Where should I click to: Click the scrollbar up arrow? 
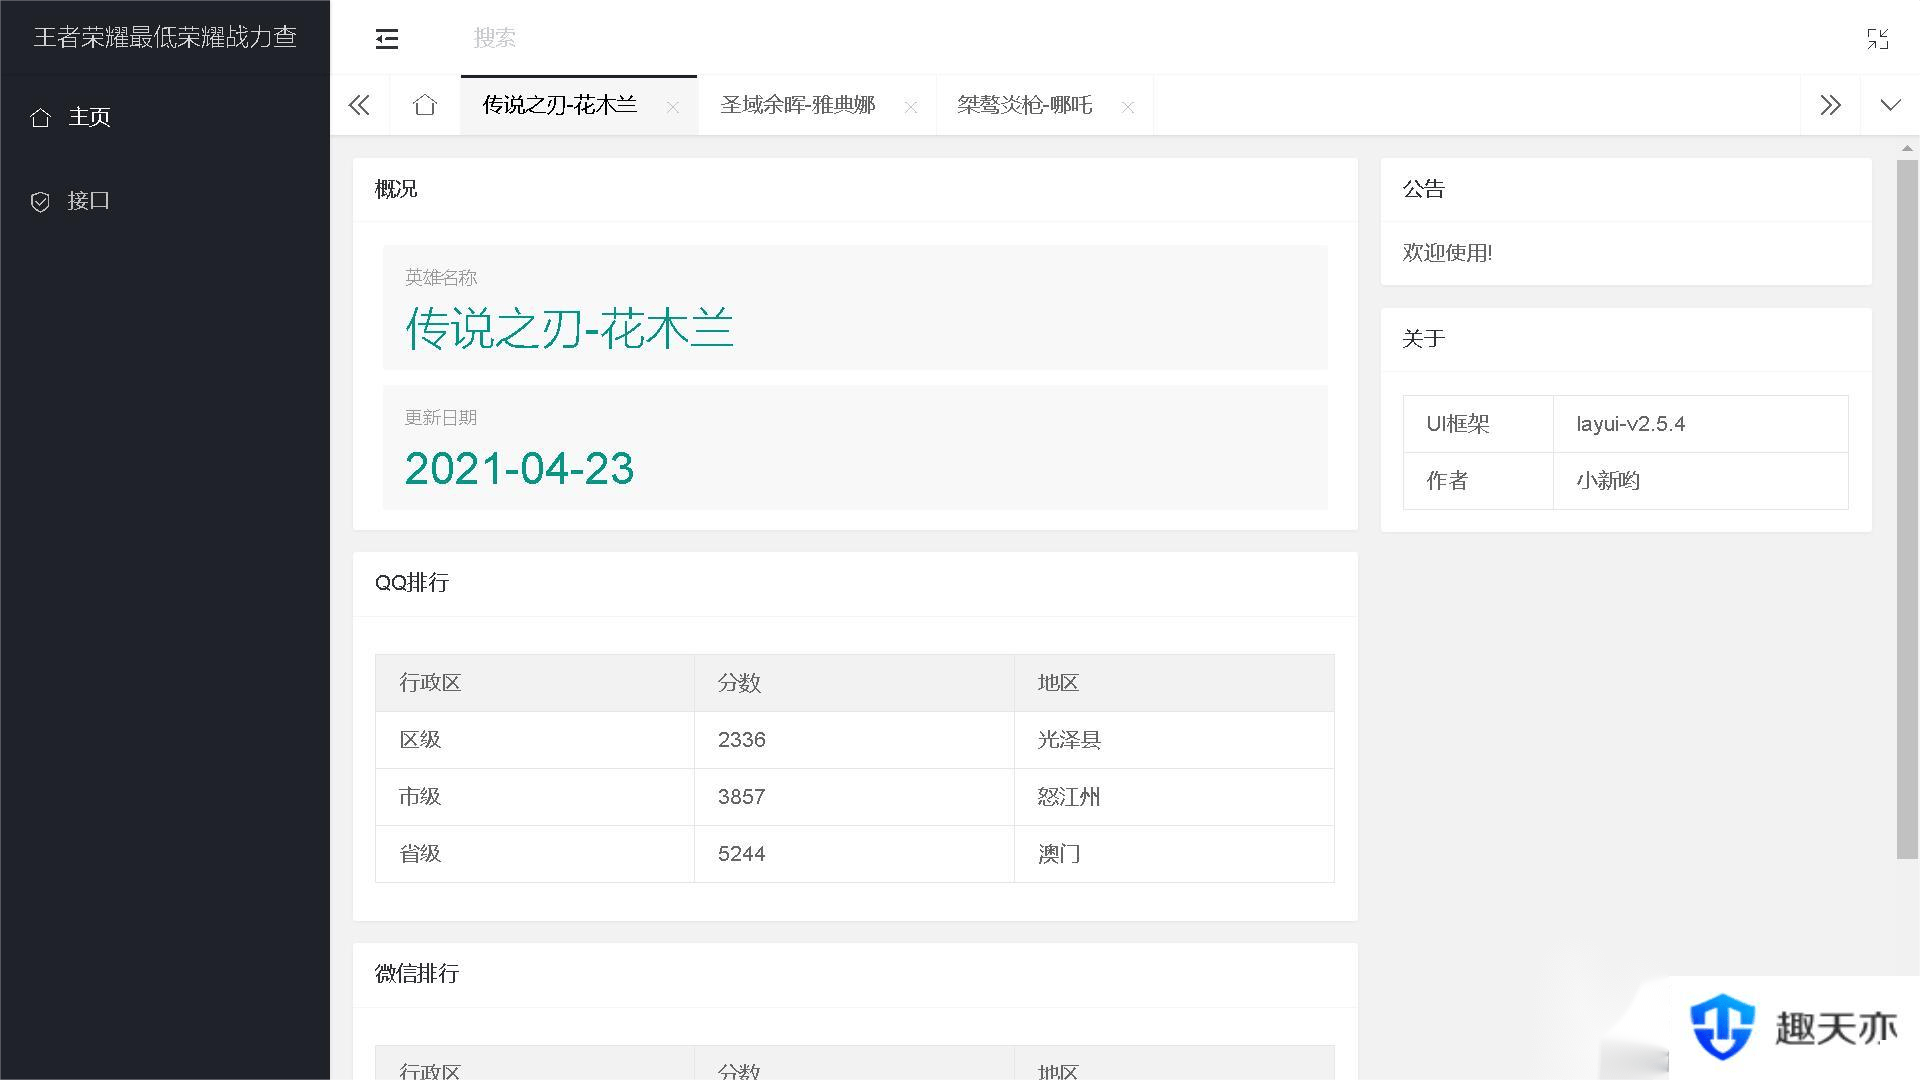(1907, 147)
